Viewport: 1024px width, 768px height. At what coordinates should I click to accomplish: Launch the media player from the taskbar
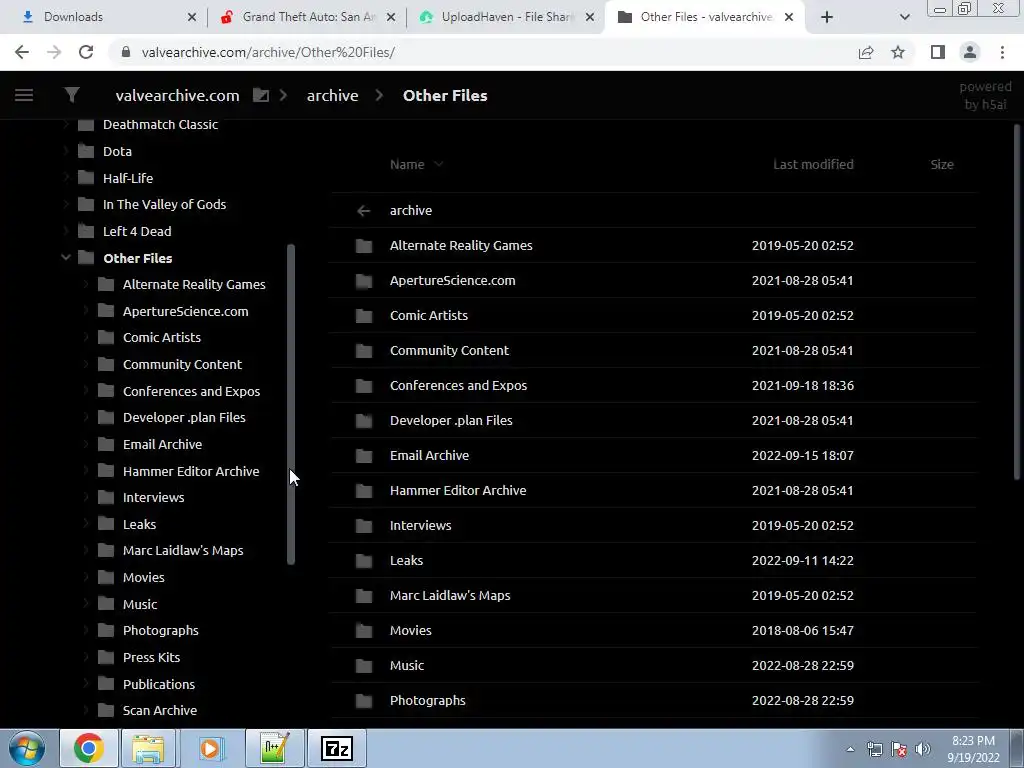(x=211, y=748)
